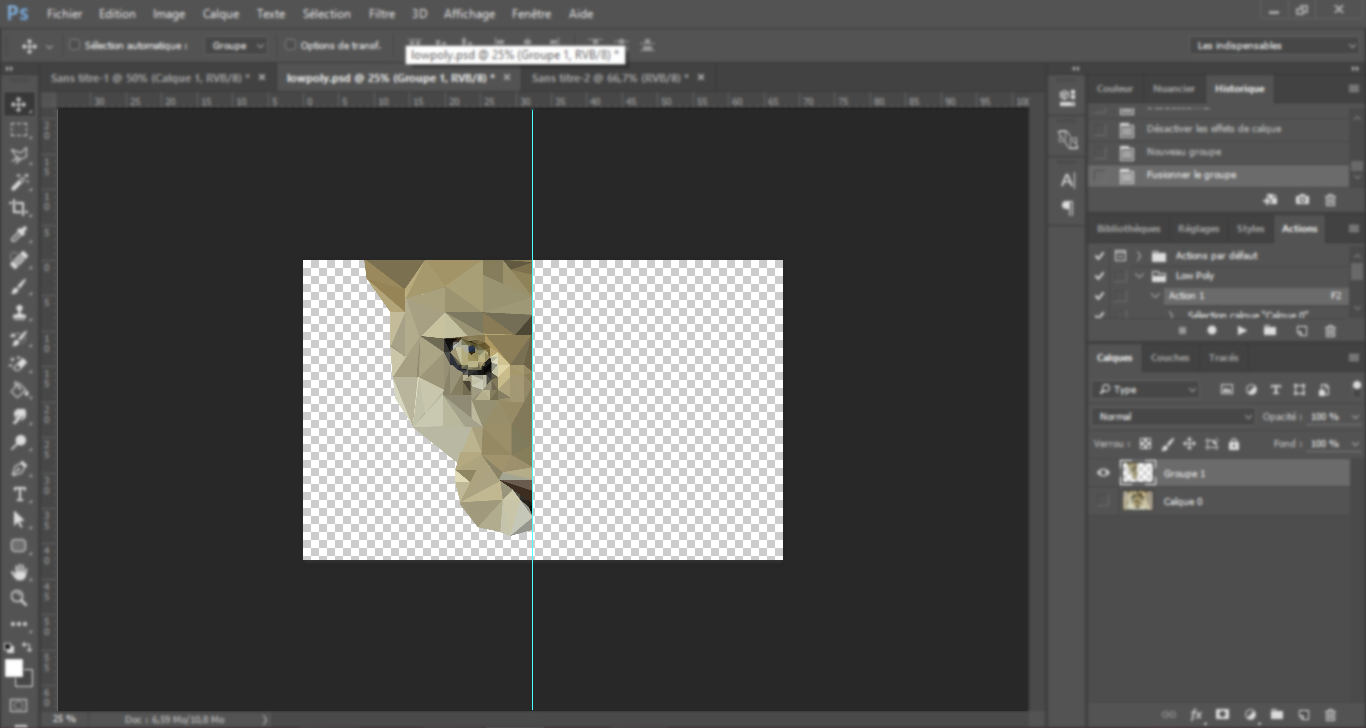Toggle the Low Poly action set checkmark

tap(1100, 276)
